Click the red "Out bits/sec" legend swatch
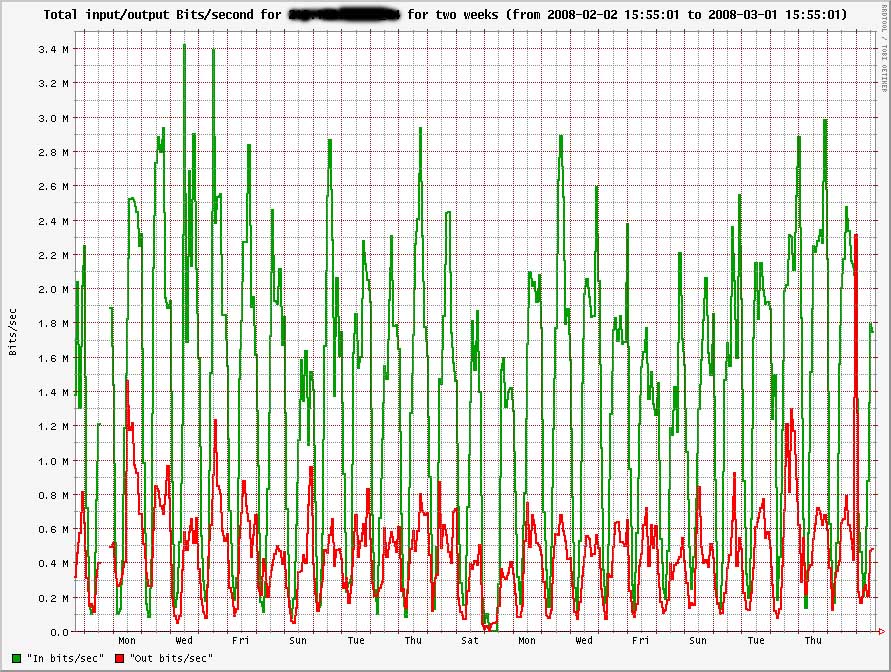 pyautogui.click(x=120, y=658)
